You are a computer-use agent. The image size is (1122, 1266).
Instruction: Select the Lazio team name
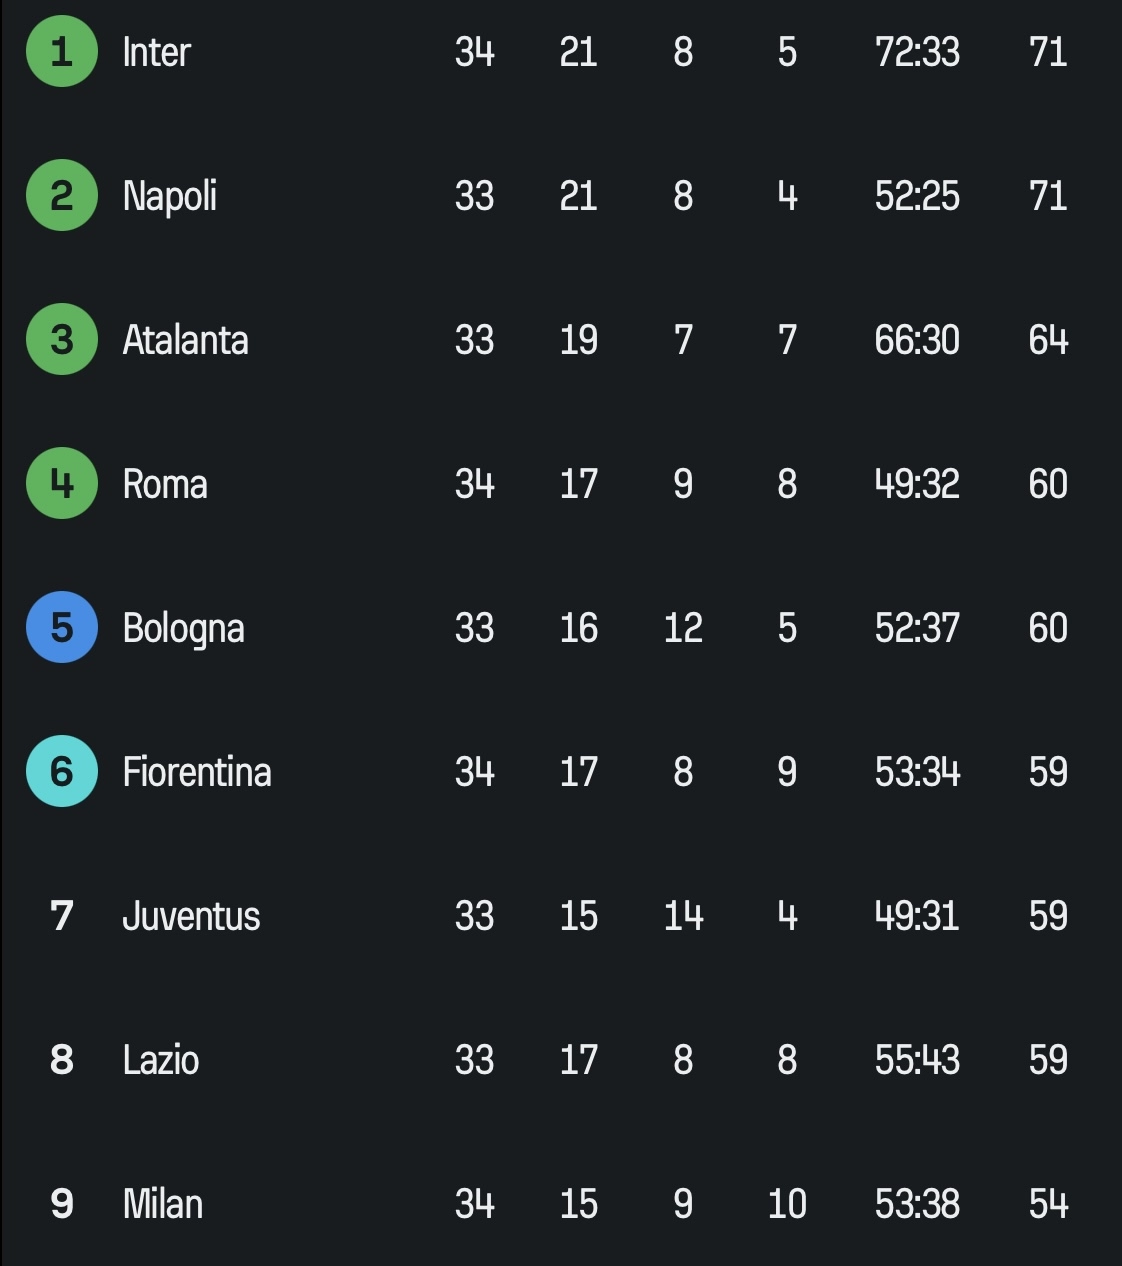pos(160,1060)
